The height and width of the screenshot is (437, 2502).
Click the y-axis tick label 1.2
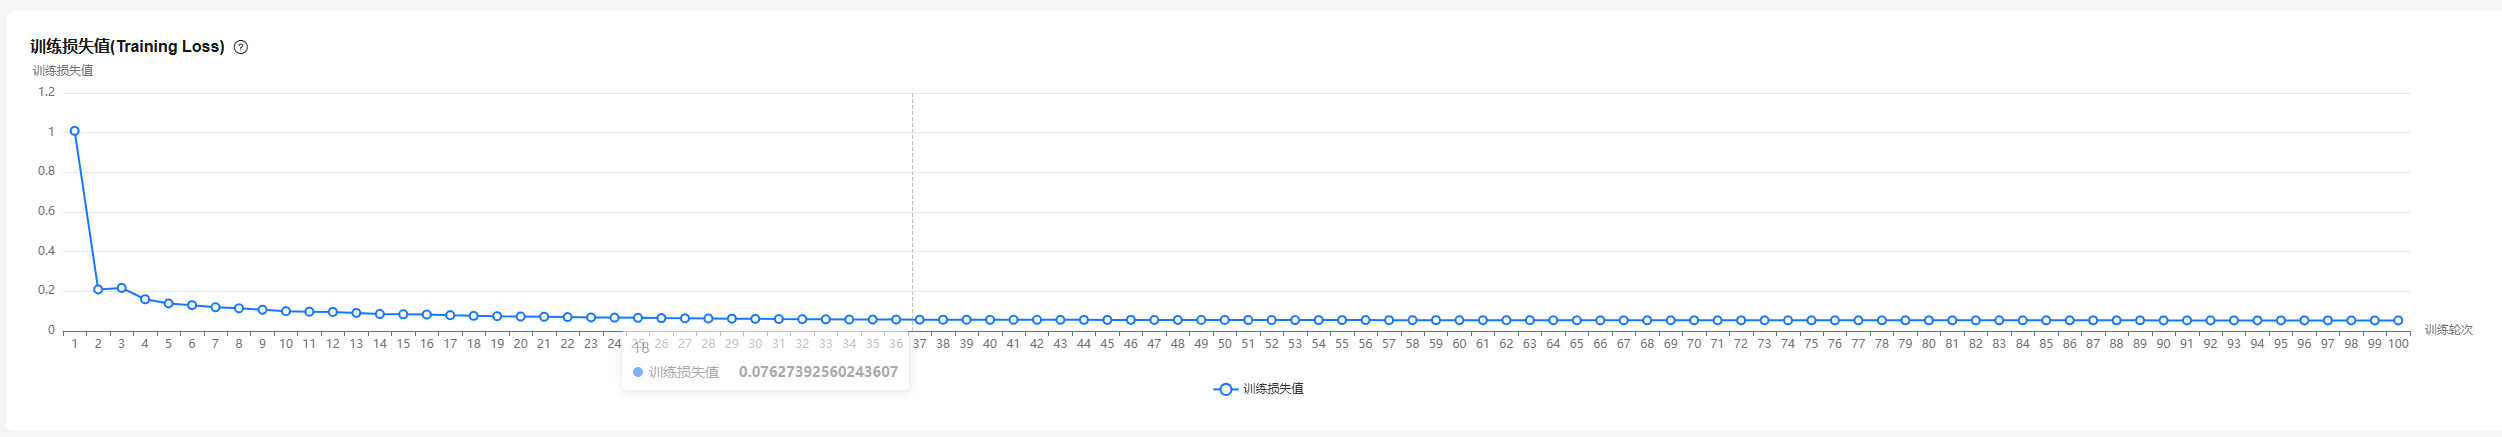click(47, 92)
